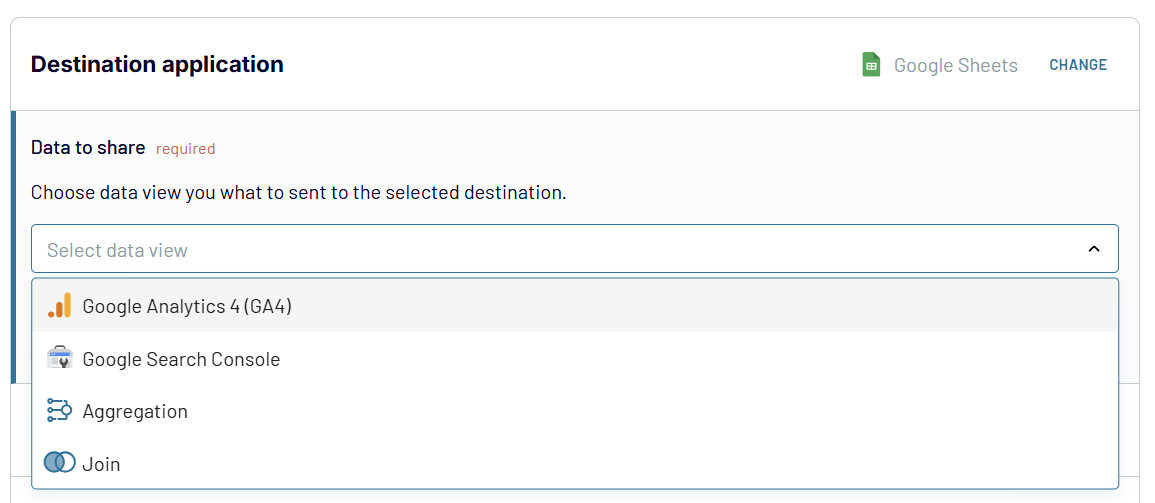The height and width of the screenshot is (503, 1155).
Task: Click the Google Search Console icon
Action: (x=60, y=358)
